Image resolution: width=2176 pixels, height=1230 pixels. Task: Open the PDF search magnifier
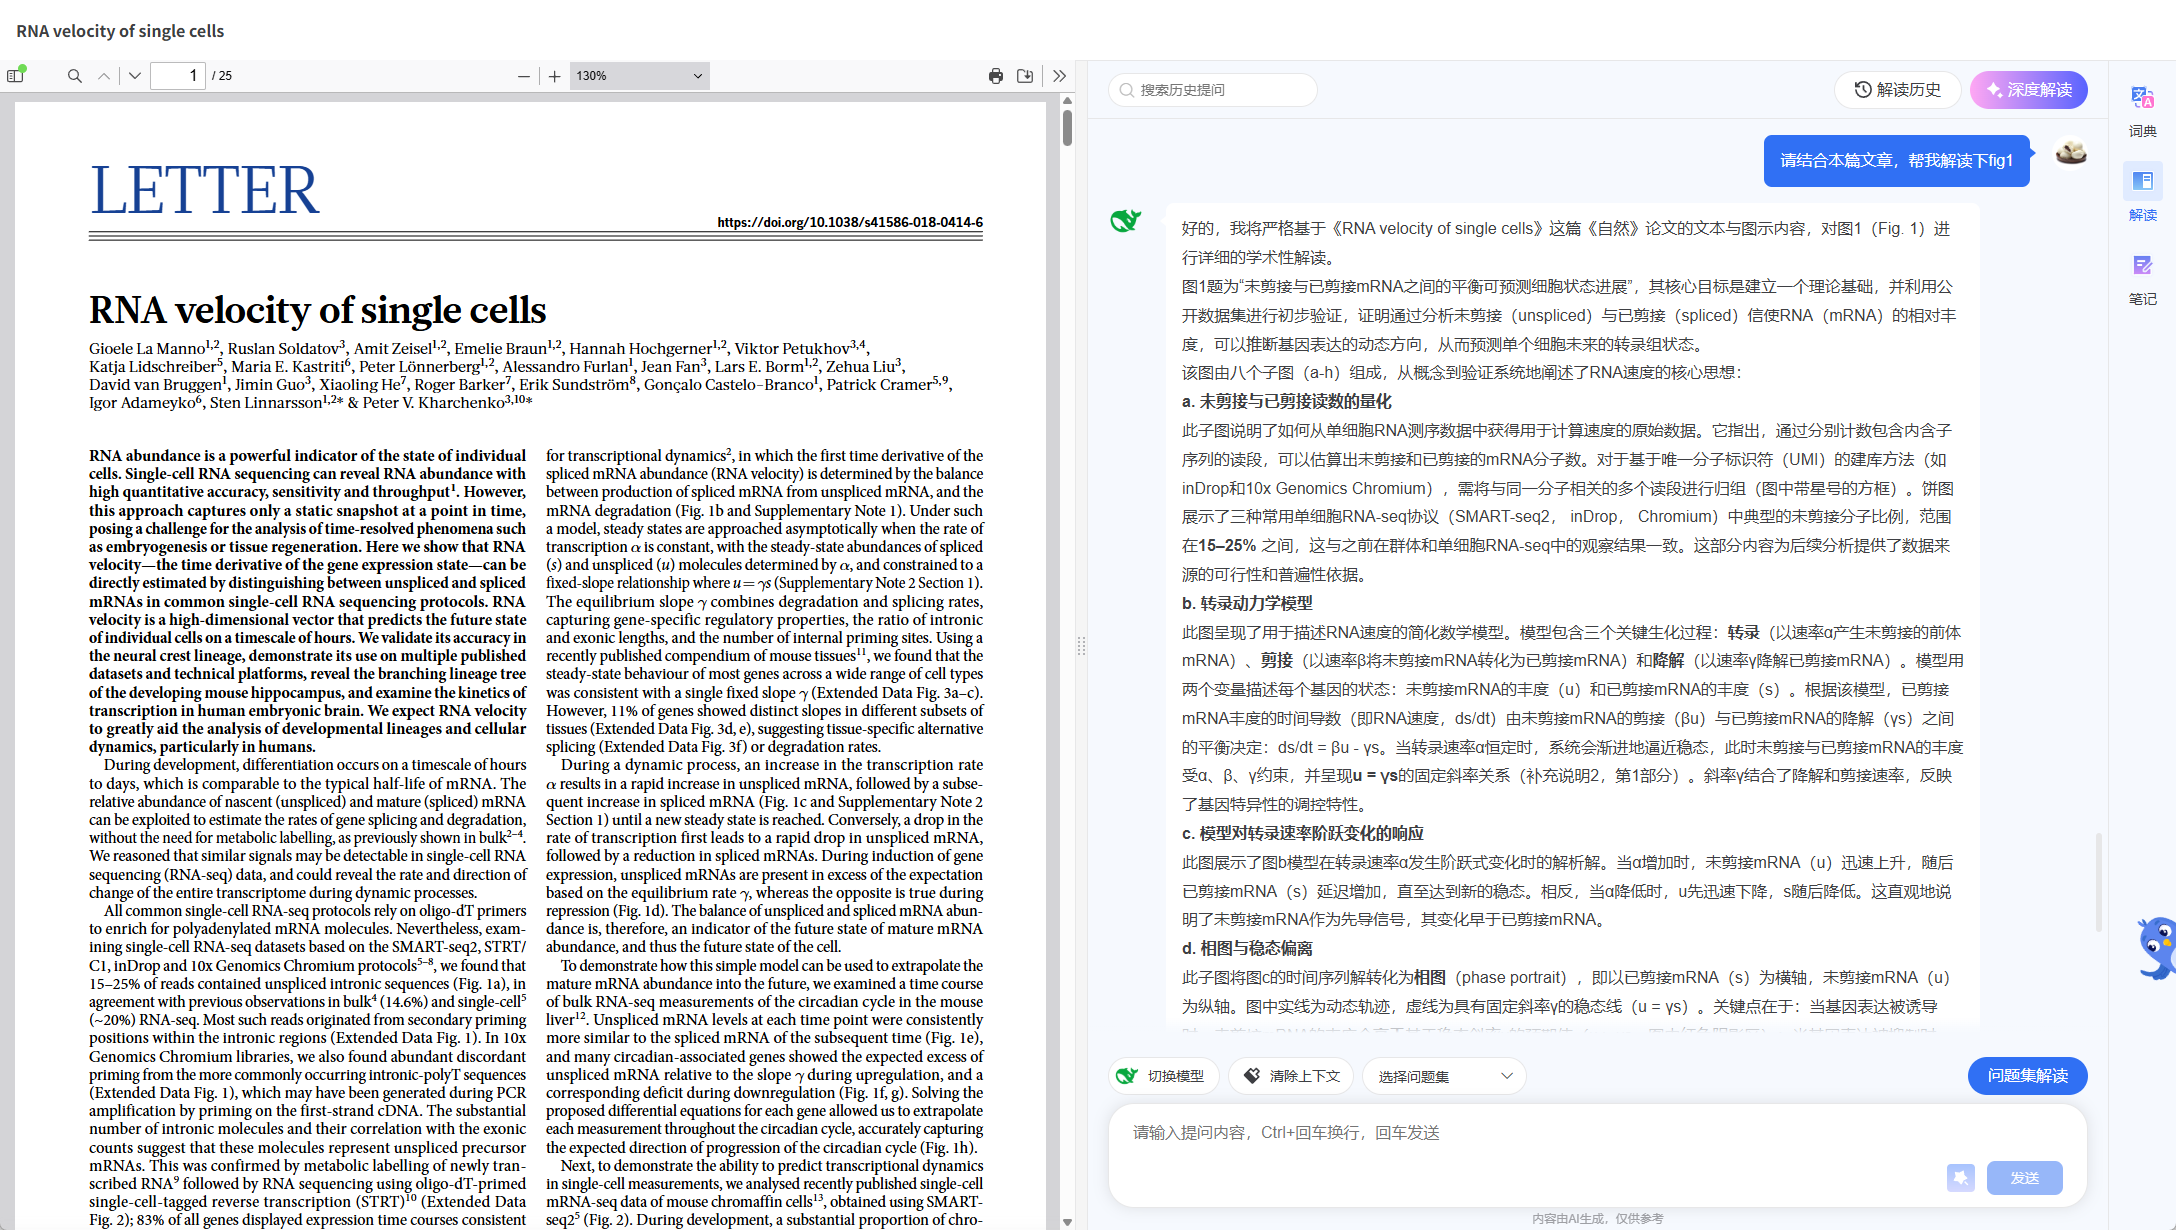(75, 76)
